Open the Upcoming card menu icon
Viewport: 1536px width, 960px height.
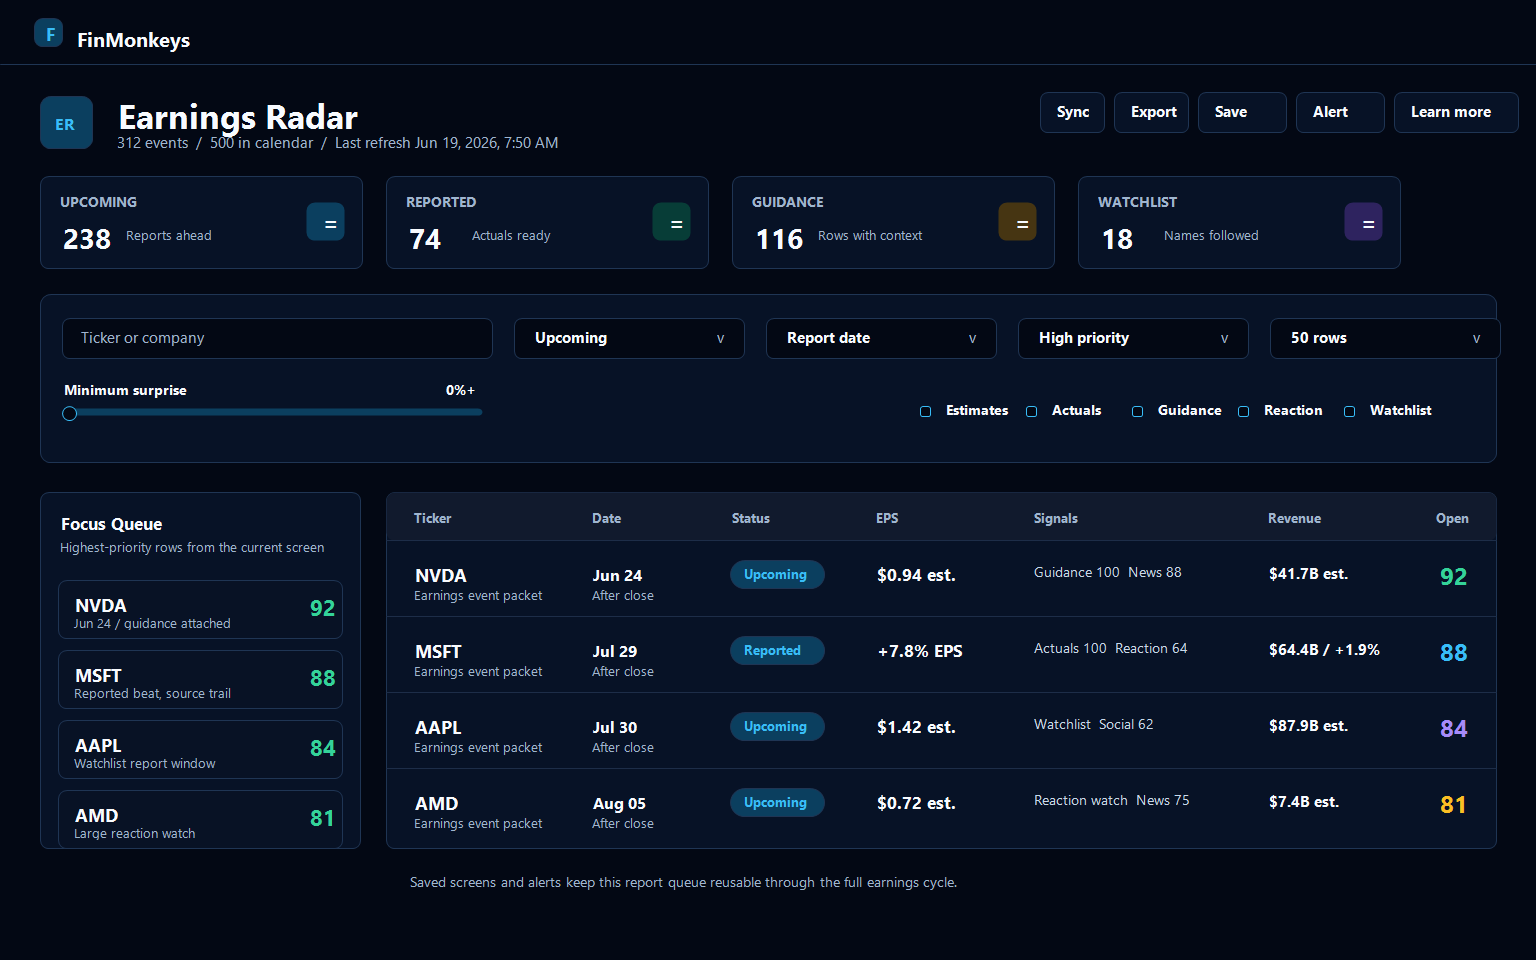(326, 222)
